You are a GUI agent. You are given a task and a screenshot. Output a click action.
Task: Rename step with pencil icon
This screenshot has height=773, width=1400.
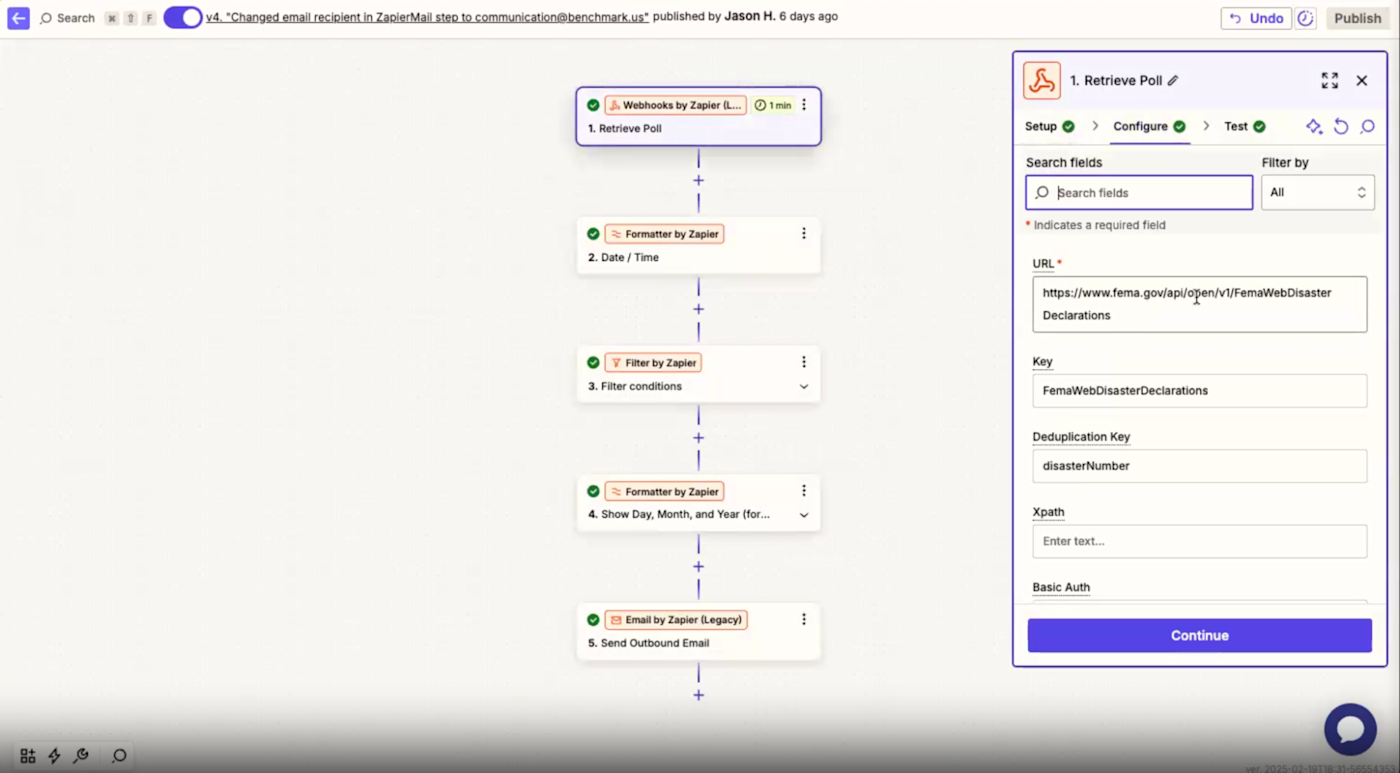tap(1173, 81)
